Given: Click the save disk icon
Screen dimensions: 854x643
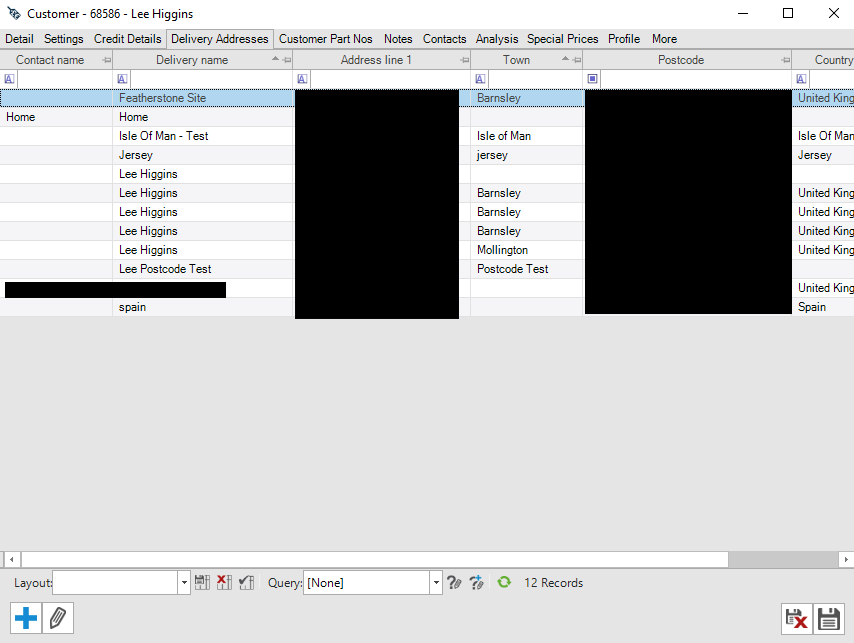Looking at the screenshot, I should [830, 618].
